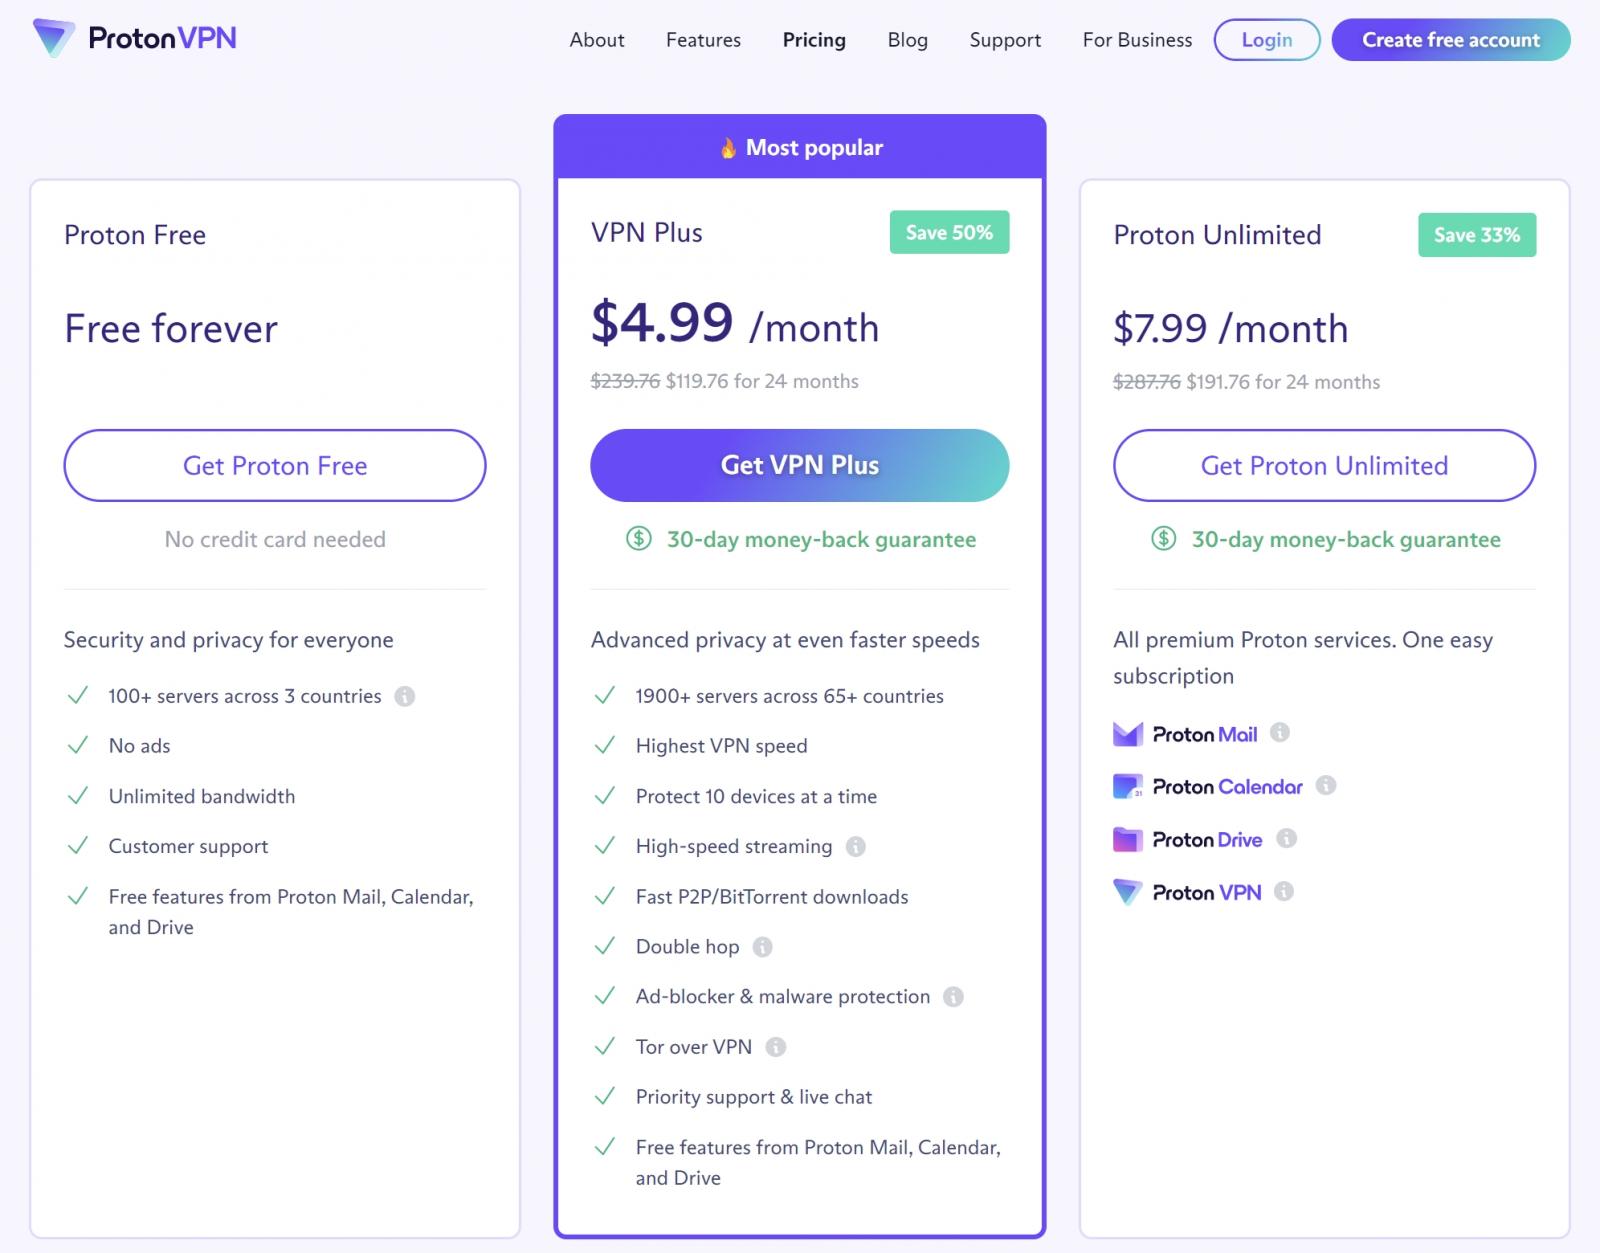The image size is (1600, 1253).
Task: Click the info icon for High-speed streaming
Action: click(856, 846)
